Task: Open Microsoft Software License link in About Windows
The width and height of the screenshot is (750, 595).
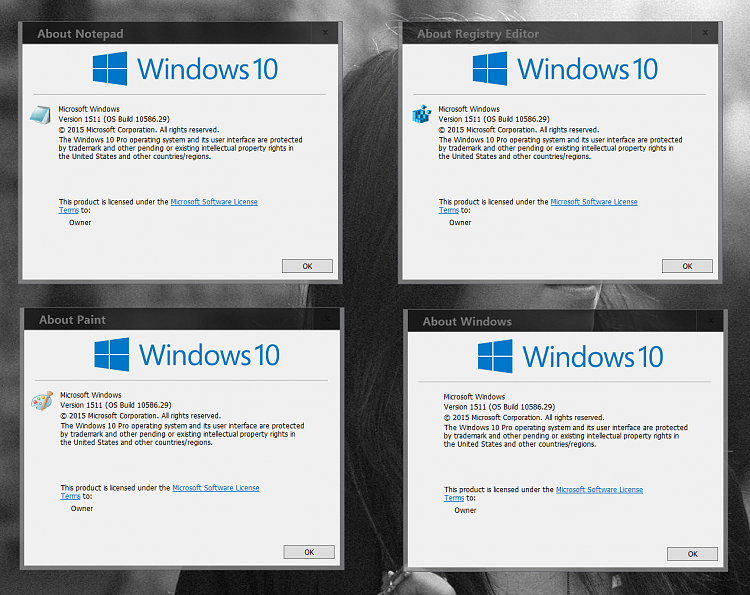Action: click(x=599, y=490)
